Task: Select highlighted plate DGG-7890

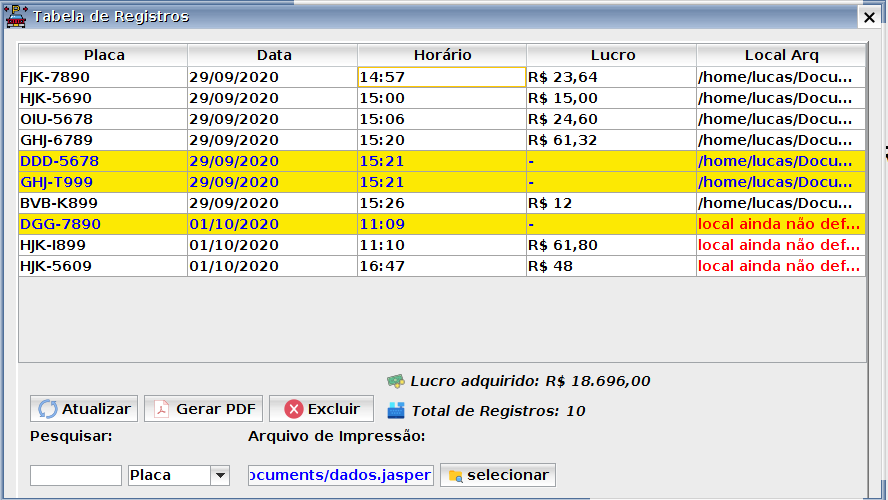Action: [x=103, y=224]
